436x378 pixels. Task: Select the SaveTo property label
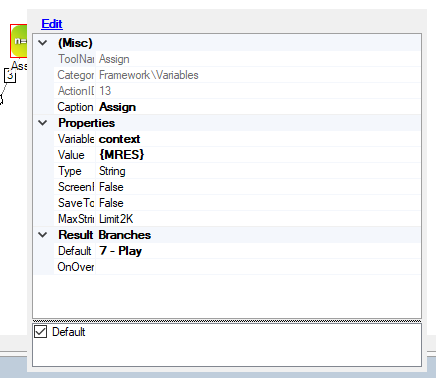tap(75, 203)
